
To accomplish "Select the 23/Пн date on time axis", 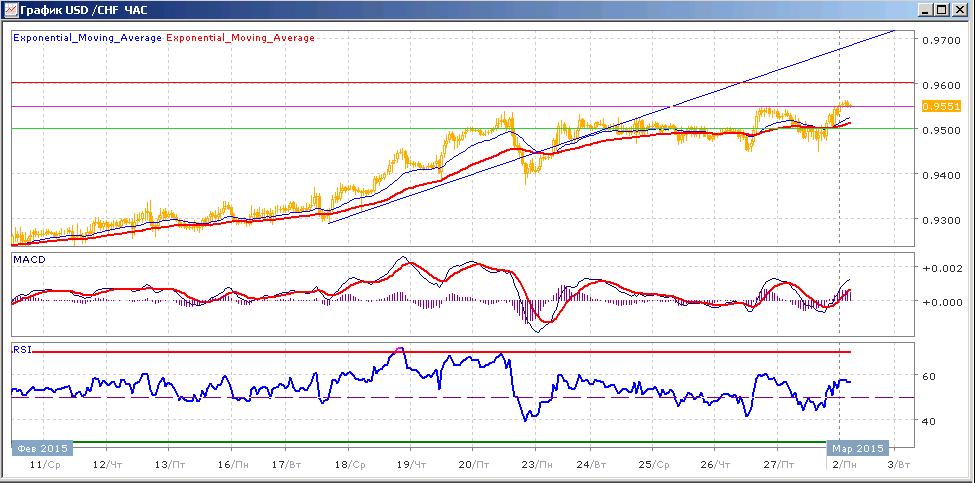I will [x=536, y=464].
